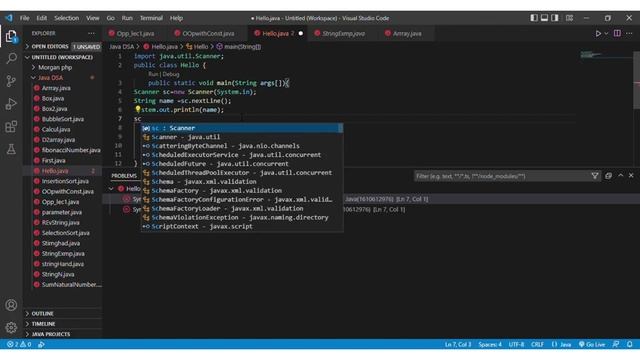The height and width of the screenshot is (360, 640).
Task: Open editor More Actions ellipsis
Action: coord(629,33)
